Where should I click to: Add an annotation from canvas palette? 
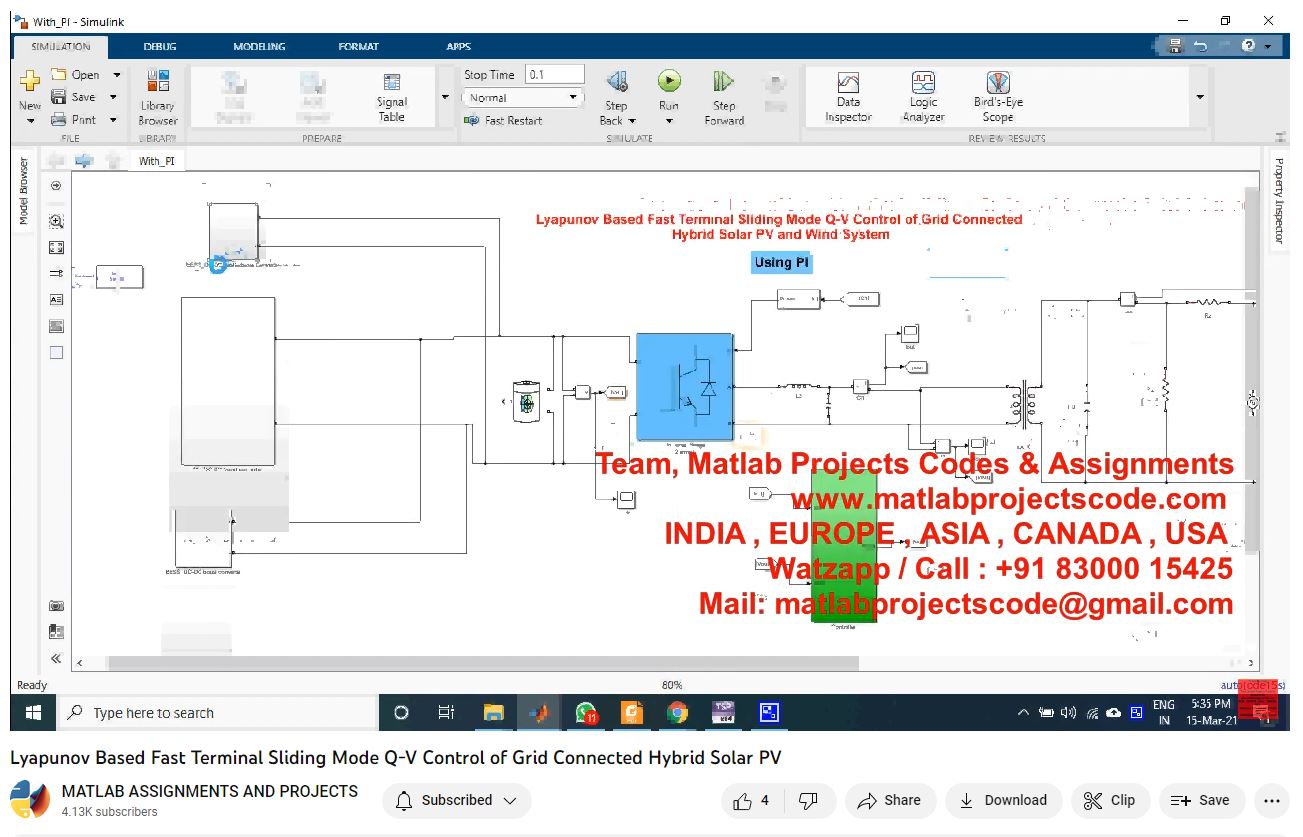pos(56,299)
